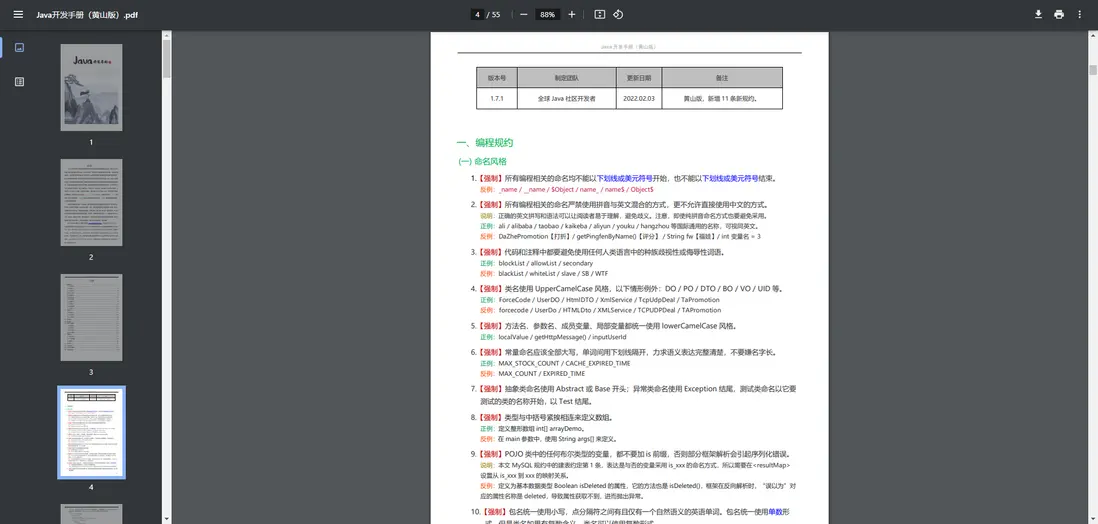This screenshot has height=524, width=1098.
Task: Print the PDF document
Action: point(1059,14)
